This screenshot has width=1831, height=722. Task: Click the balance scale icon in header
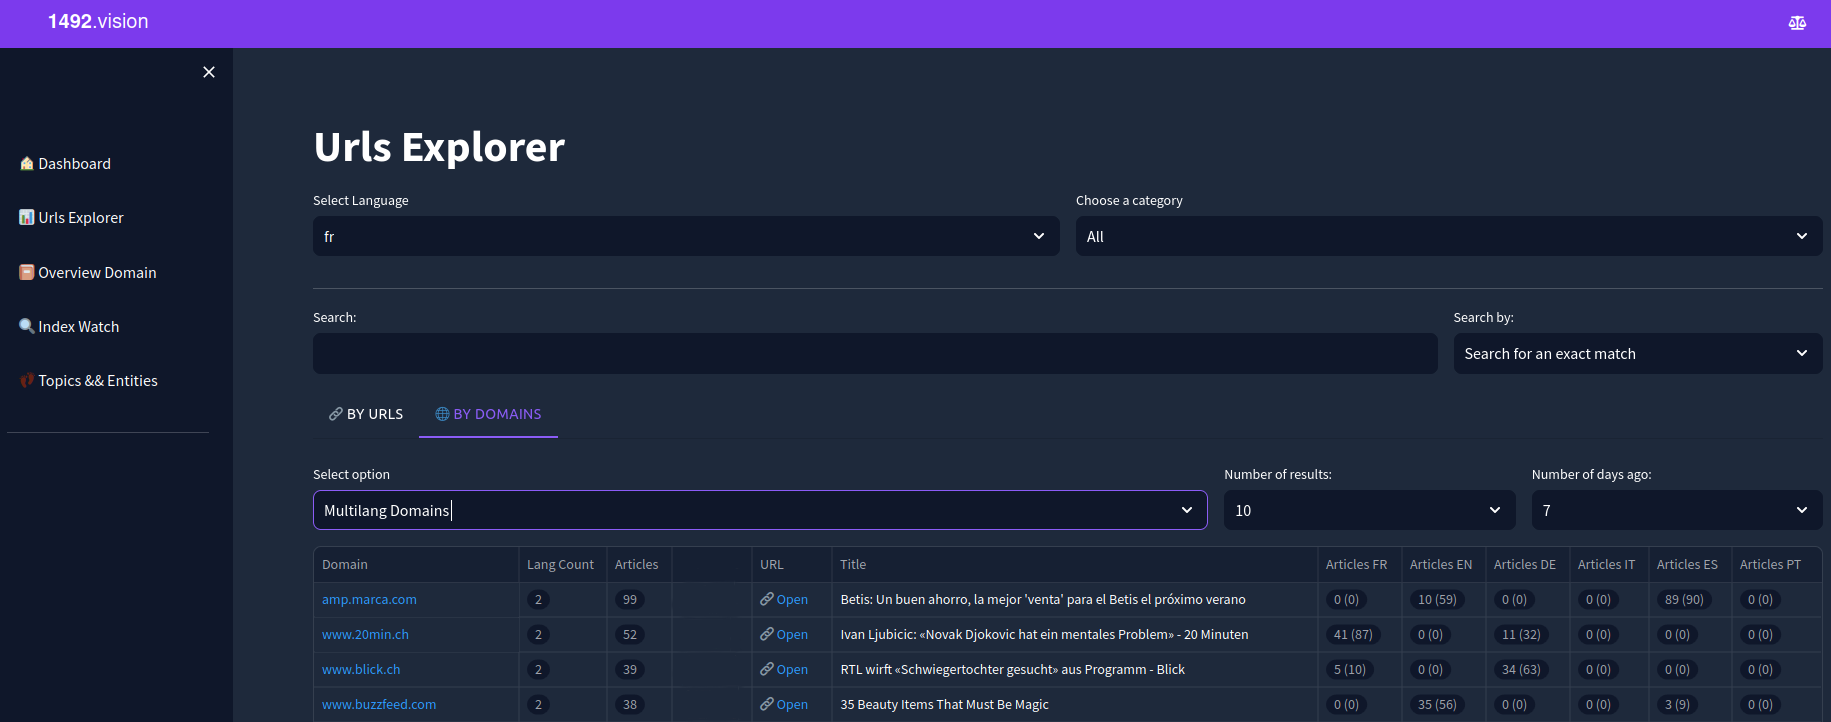pyautogui.click(x=1797, y=23)
